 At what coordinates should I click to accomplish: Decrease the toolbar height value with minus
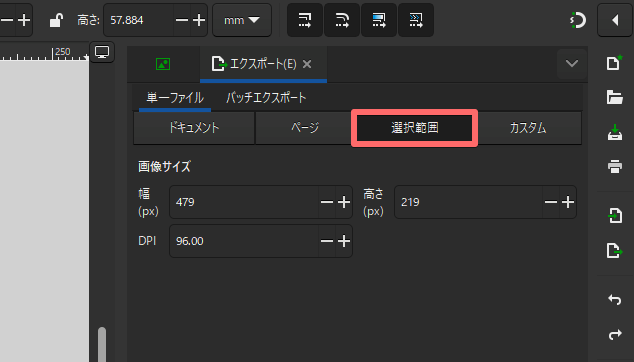point(182,20)
